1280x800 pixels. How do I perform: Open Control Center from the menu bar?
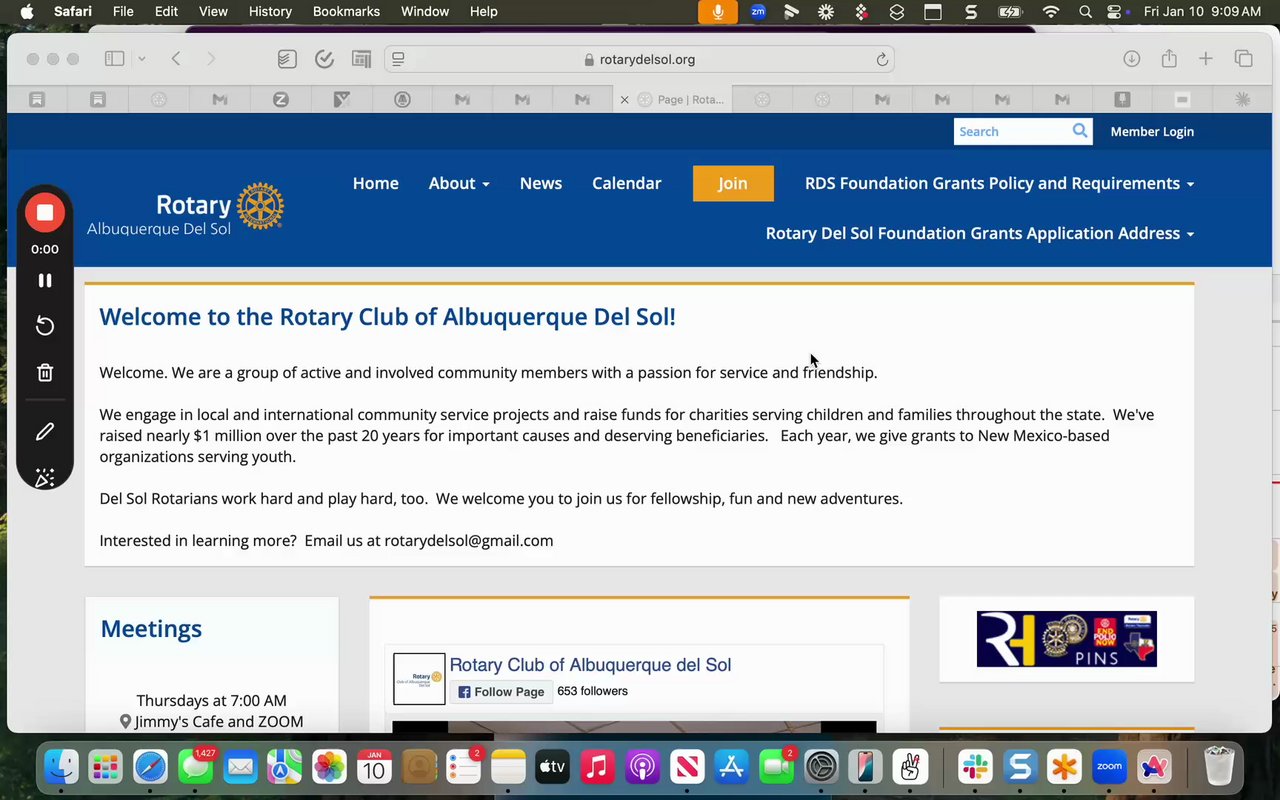point(1116,12)
